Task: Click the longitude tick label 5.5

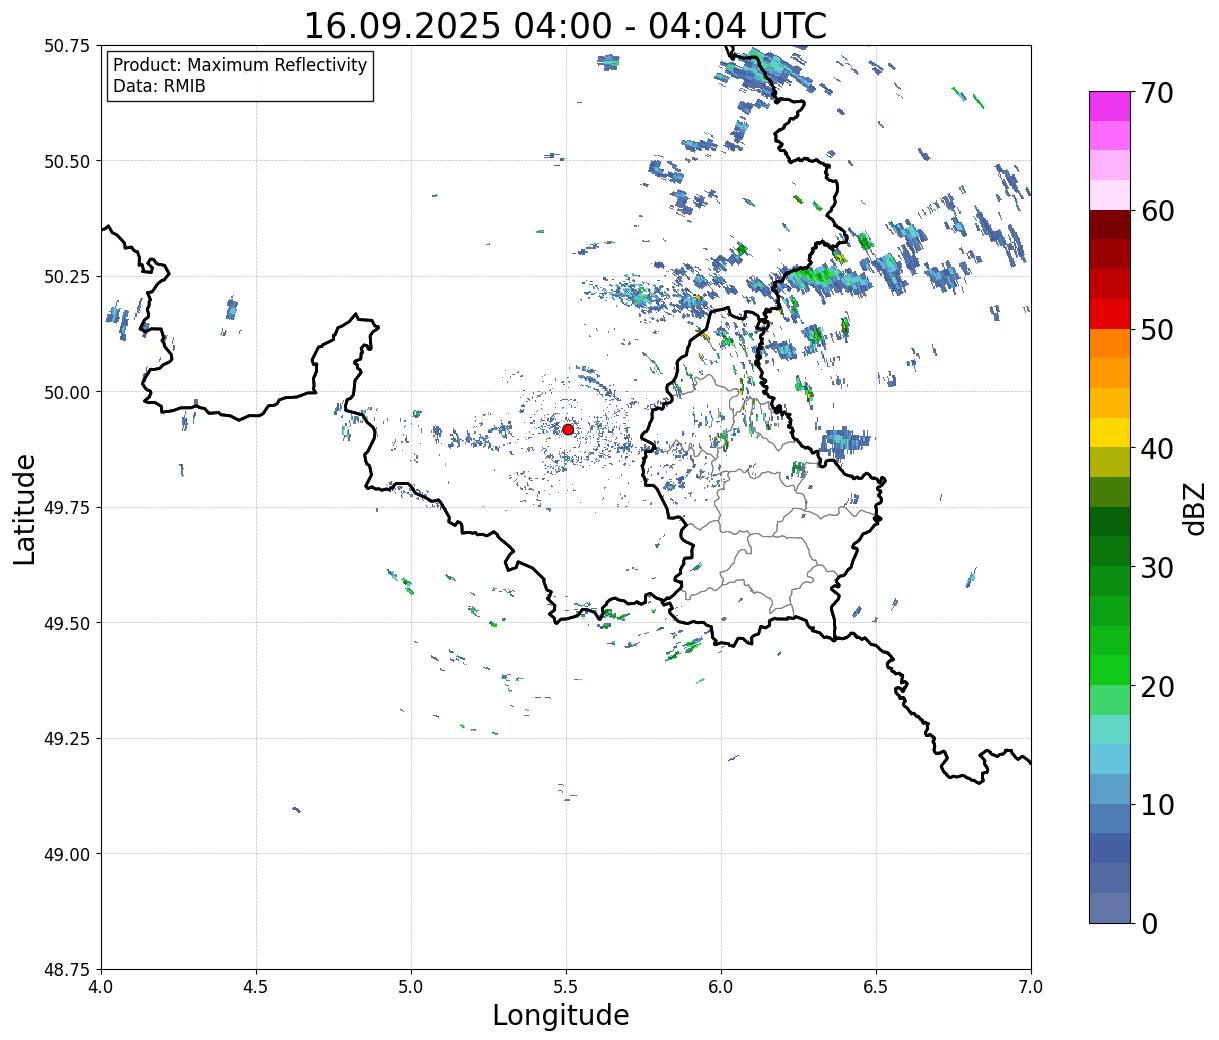Action: click(x=566, y=987)
